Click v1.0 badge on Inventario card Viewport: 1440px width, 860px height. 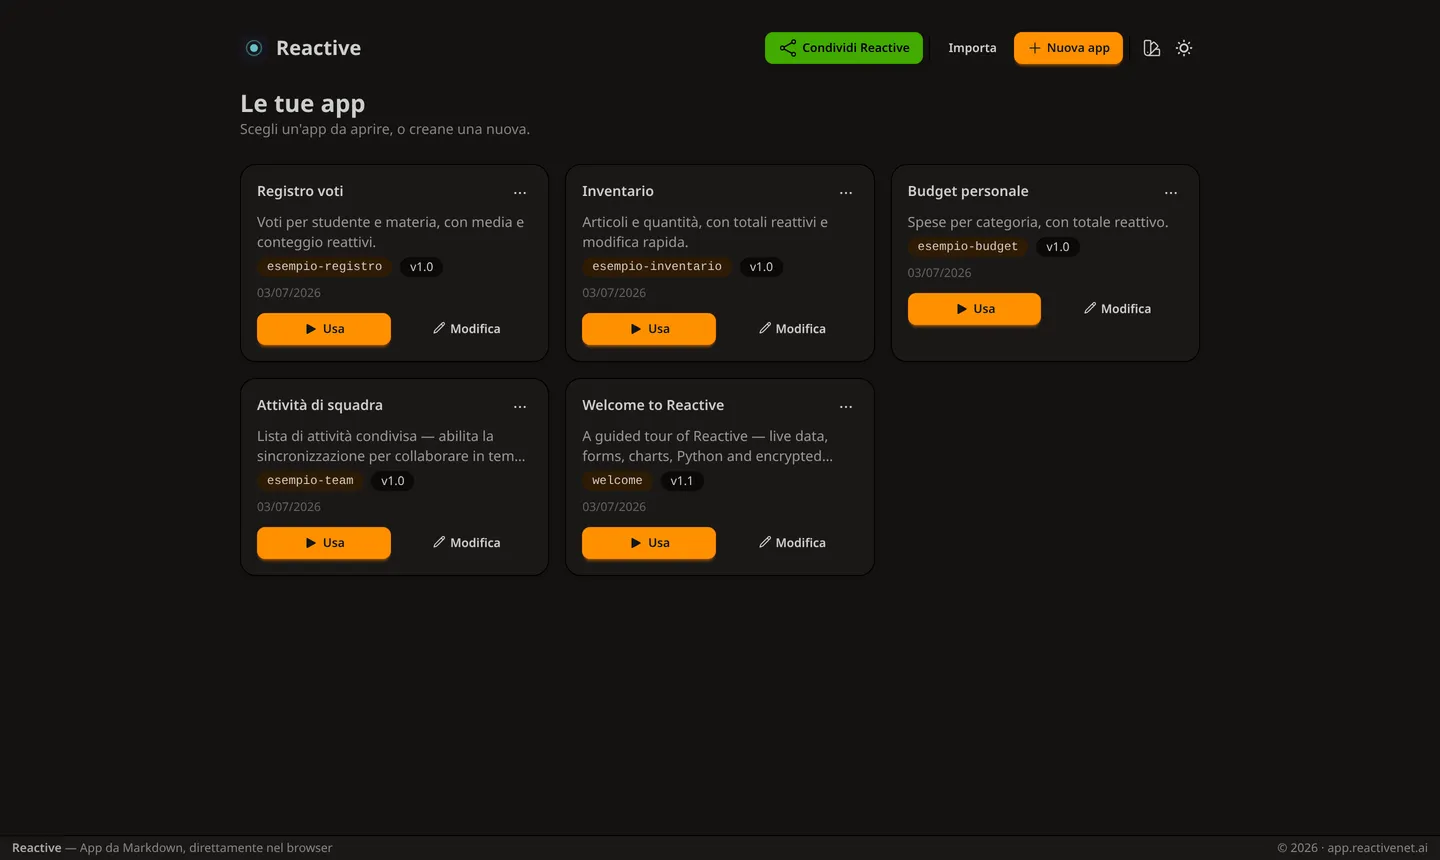point(761,267)
